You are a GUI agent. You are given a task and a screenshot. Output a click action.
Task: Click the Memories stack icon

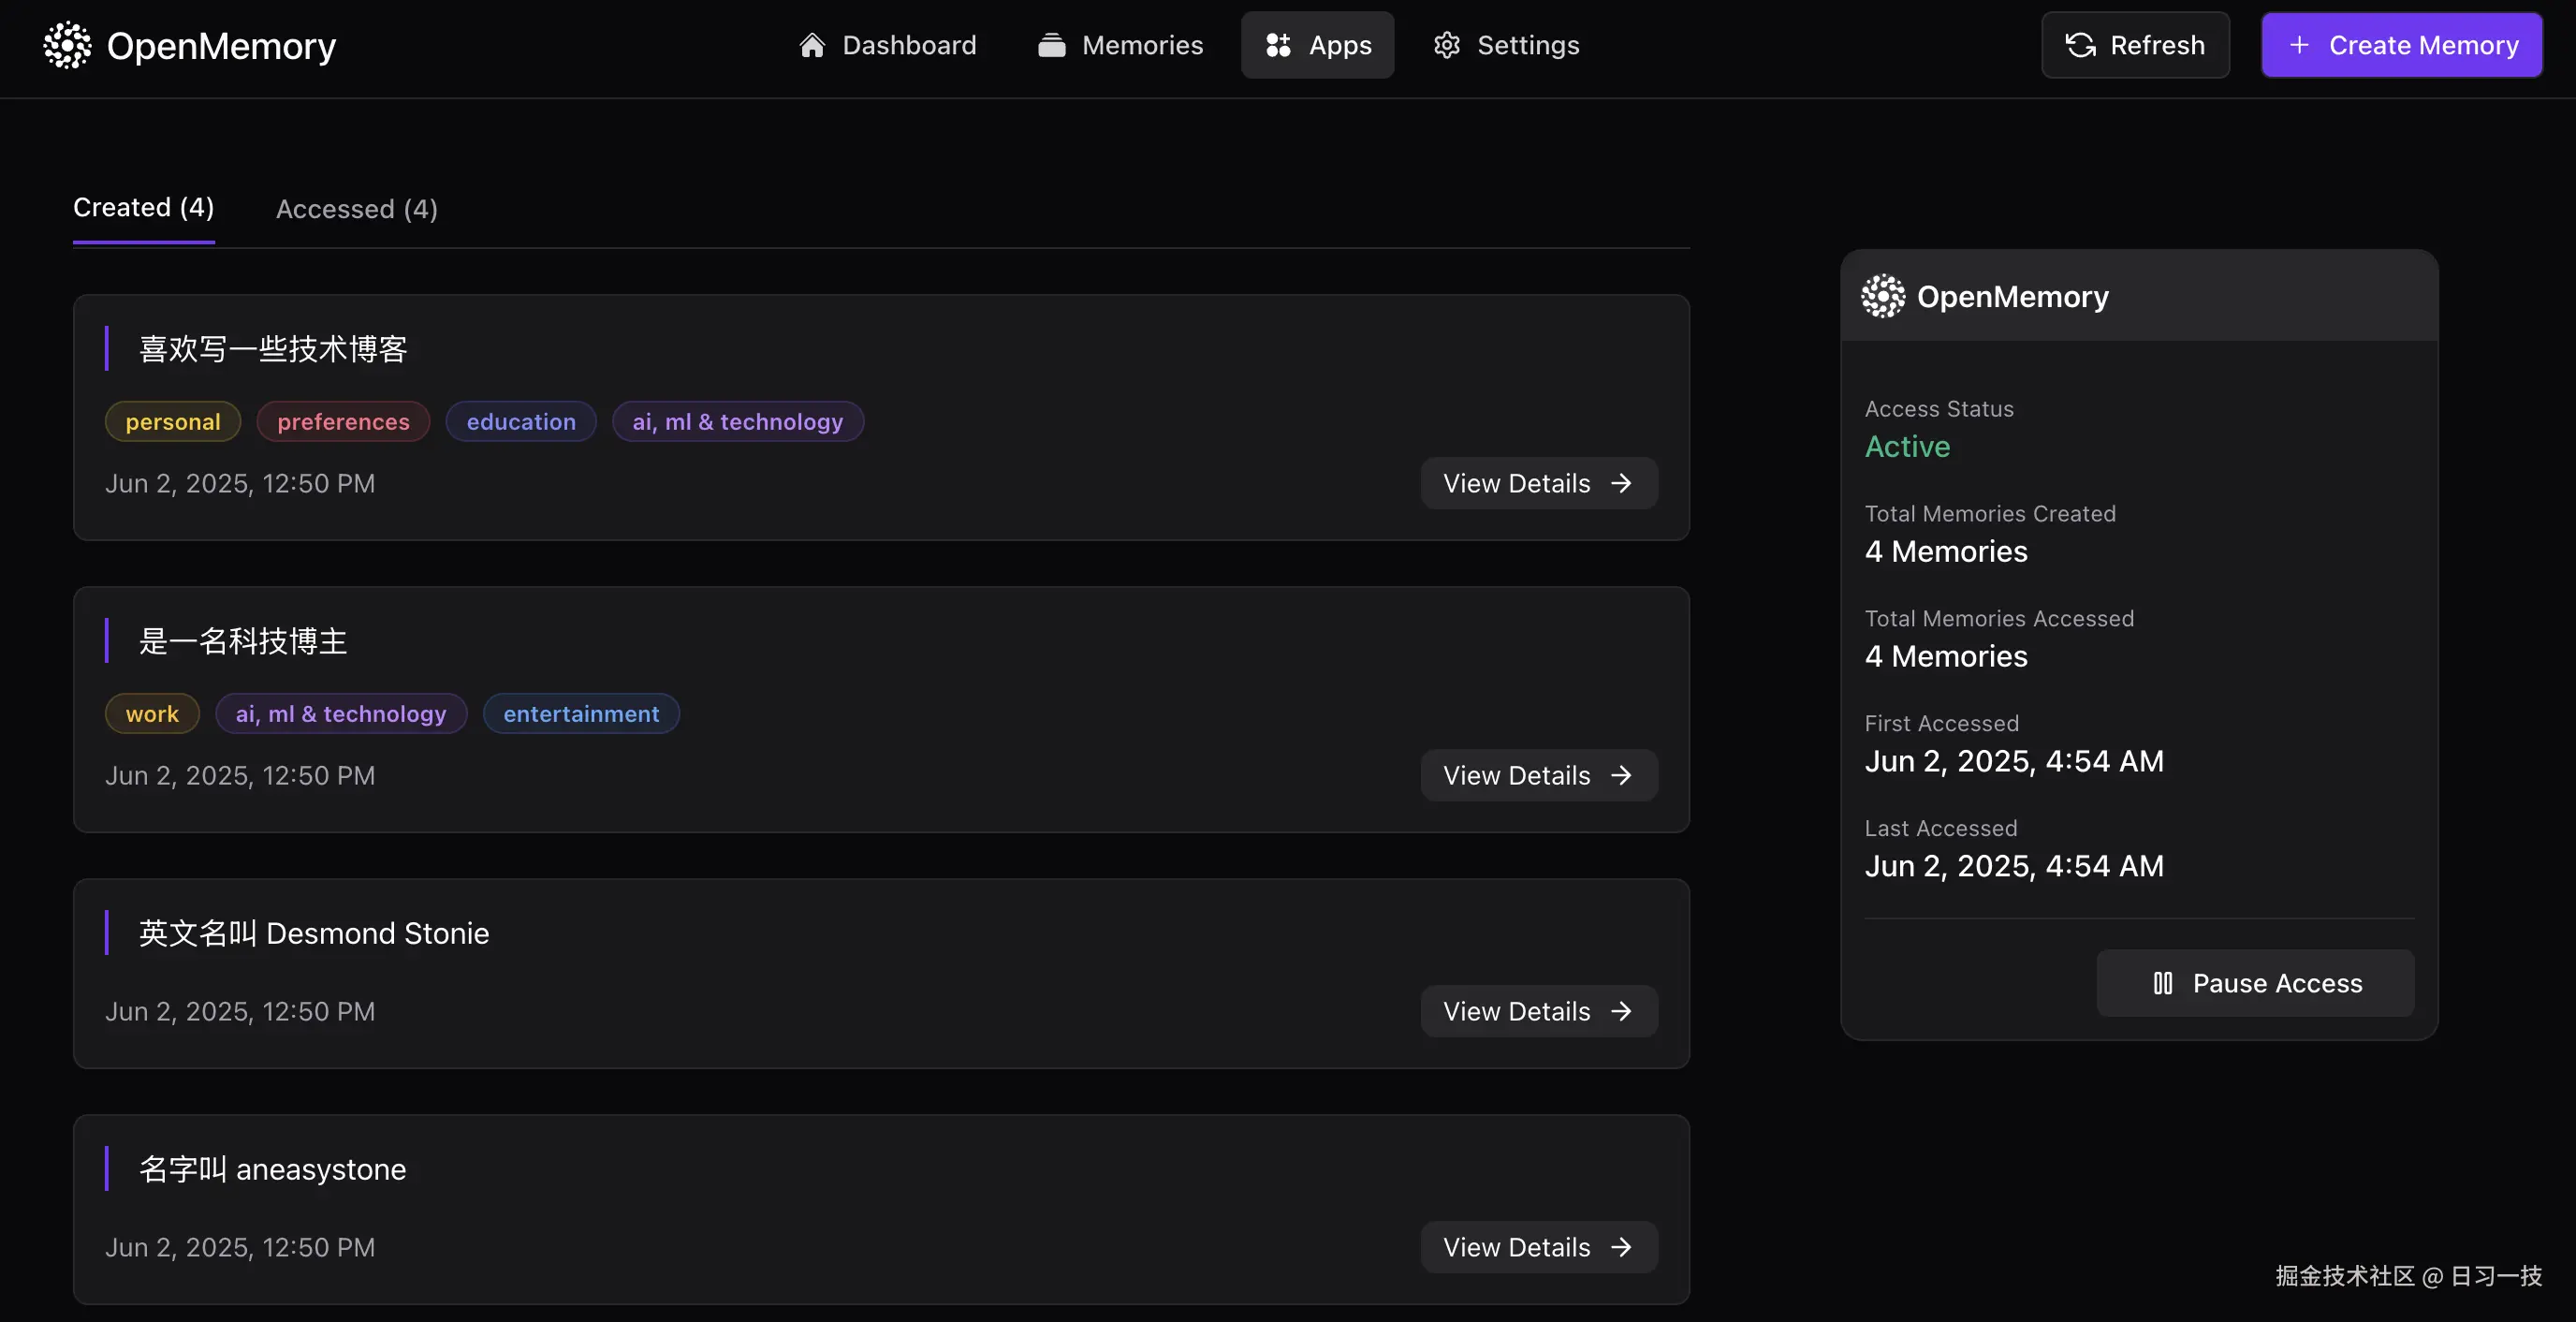point(1051,45)
